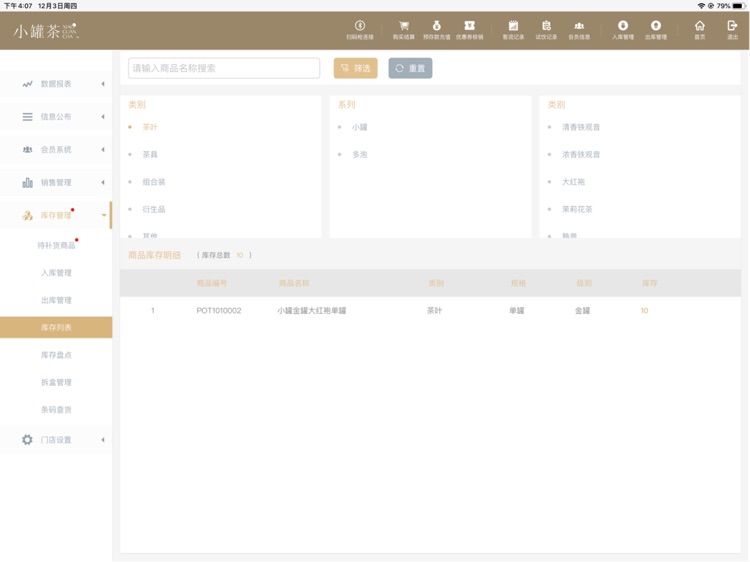The height and width of the screenshot is (562, 750).
Task: Select 清香铁观音 option
Action: [x=581, y=127]
